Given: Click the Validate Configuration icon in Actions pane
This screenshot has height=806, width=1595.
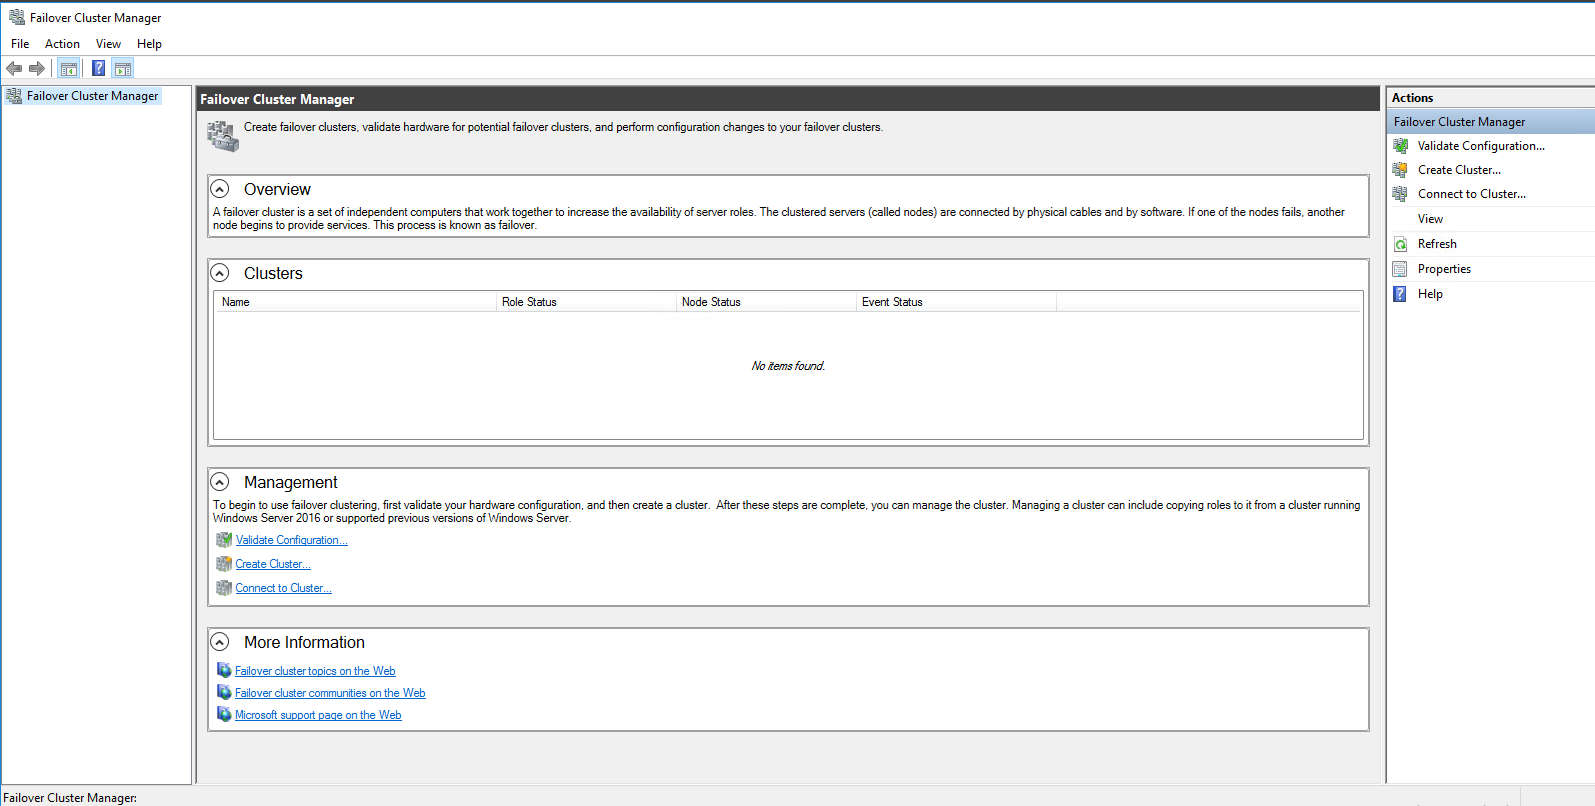Looking at the screenshot, I should (x=1400, y=146).
